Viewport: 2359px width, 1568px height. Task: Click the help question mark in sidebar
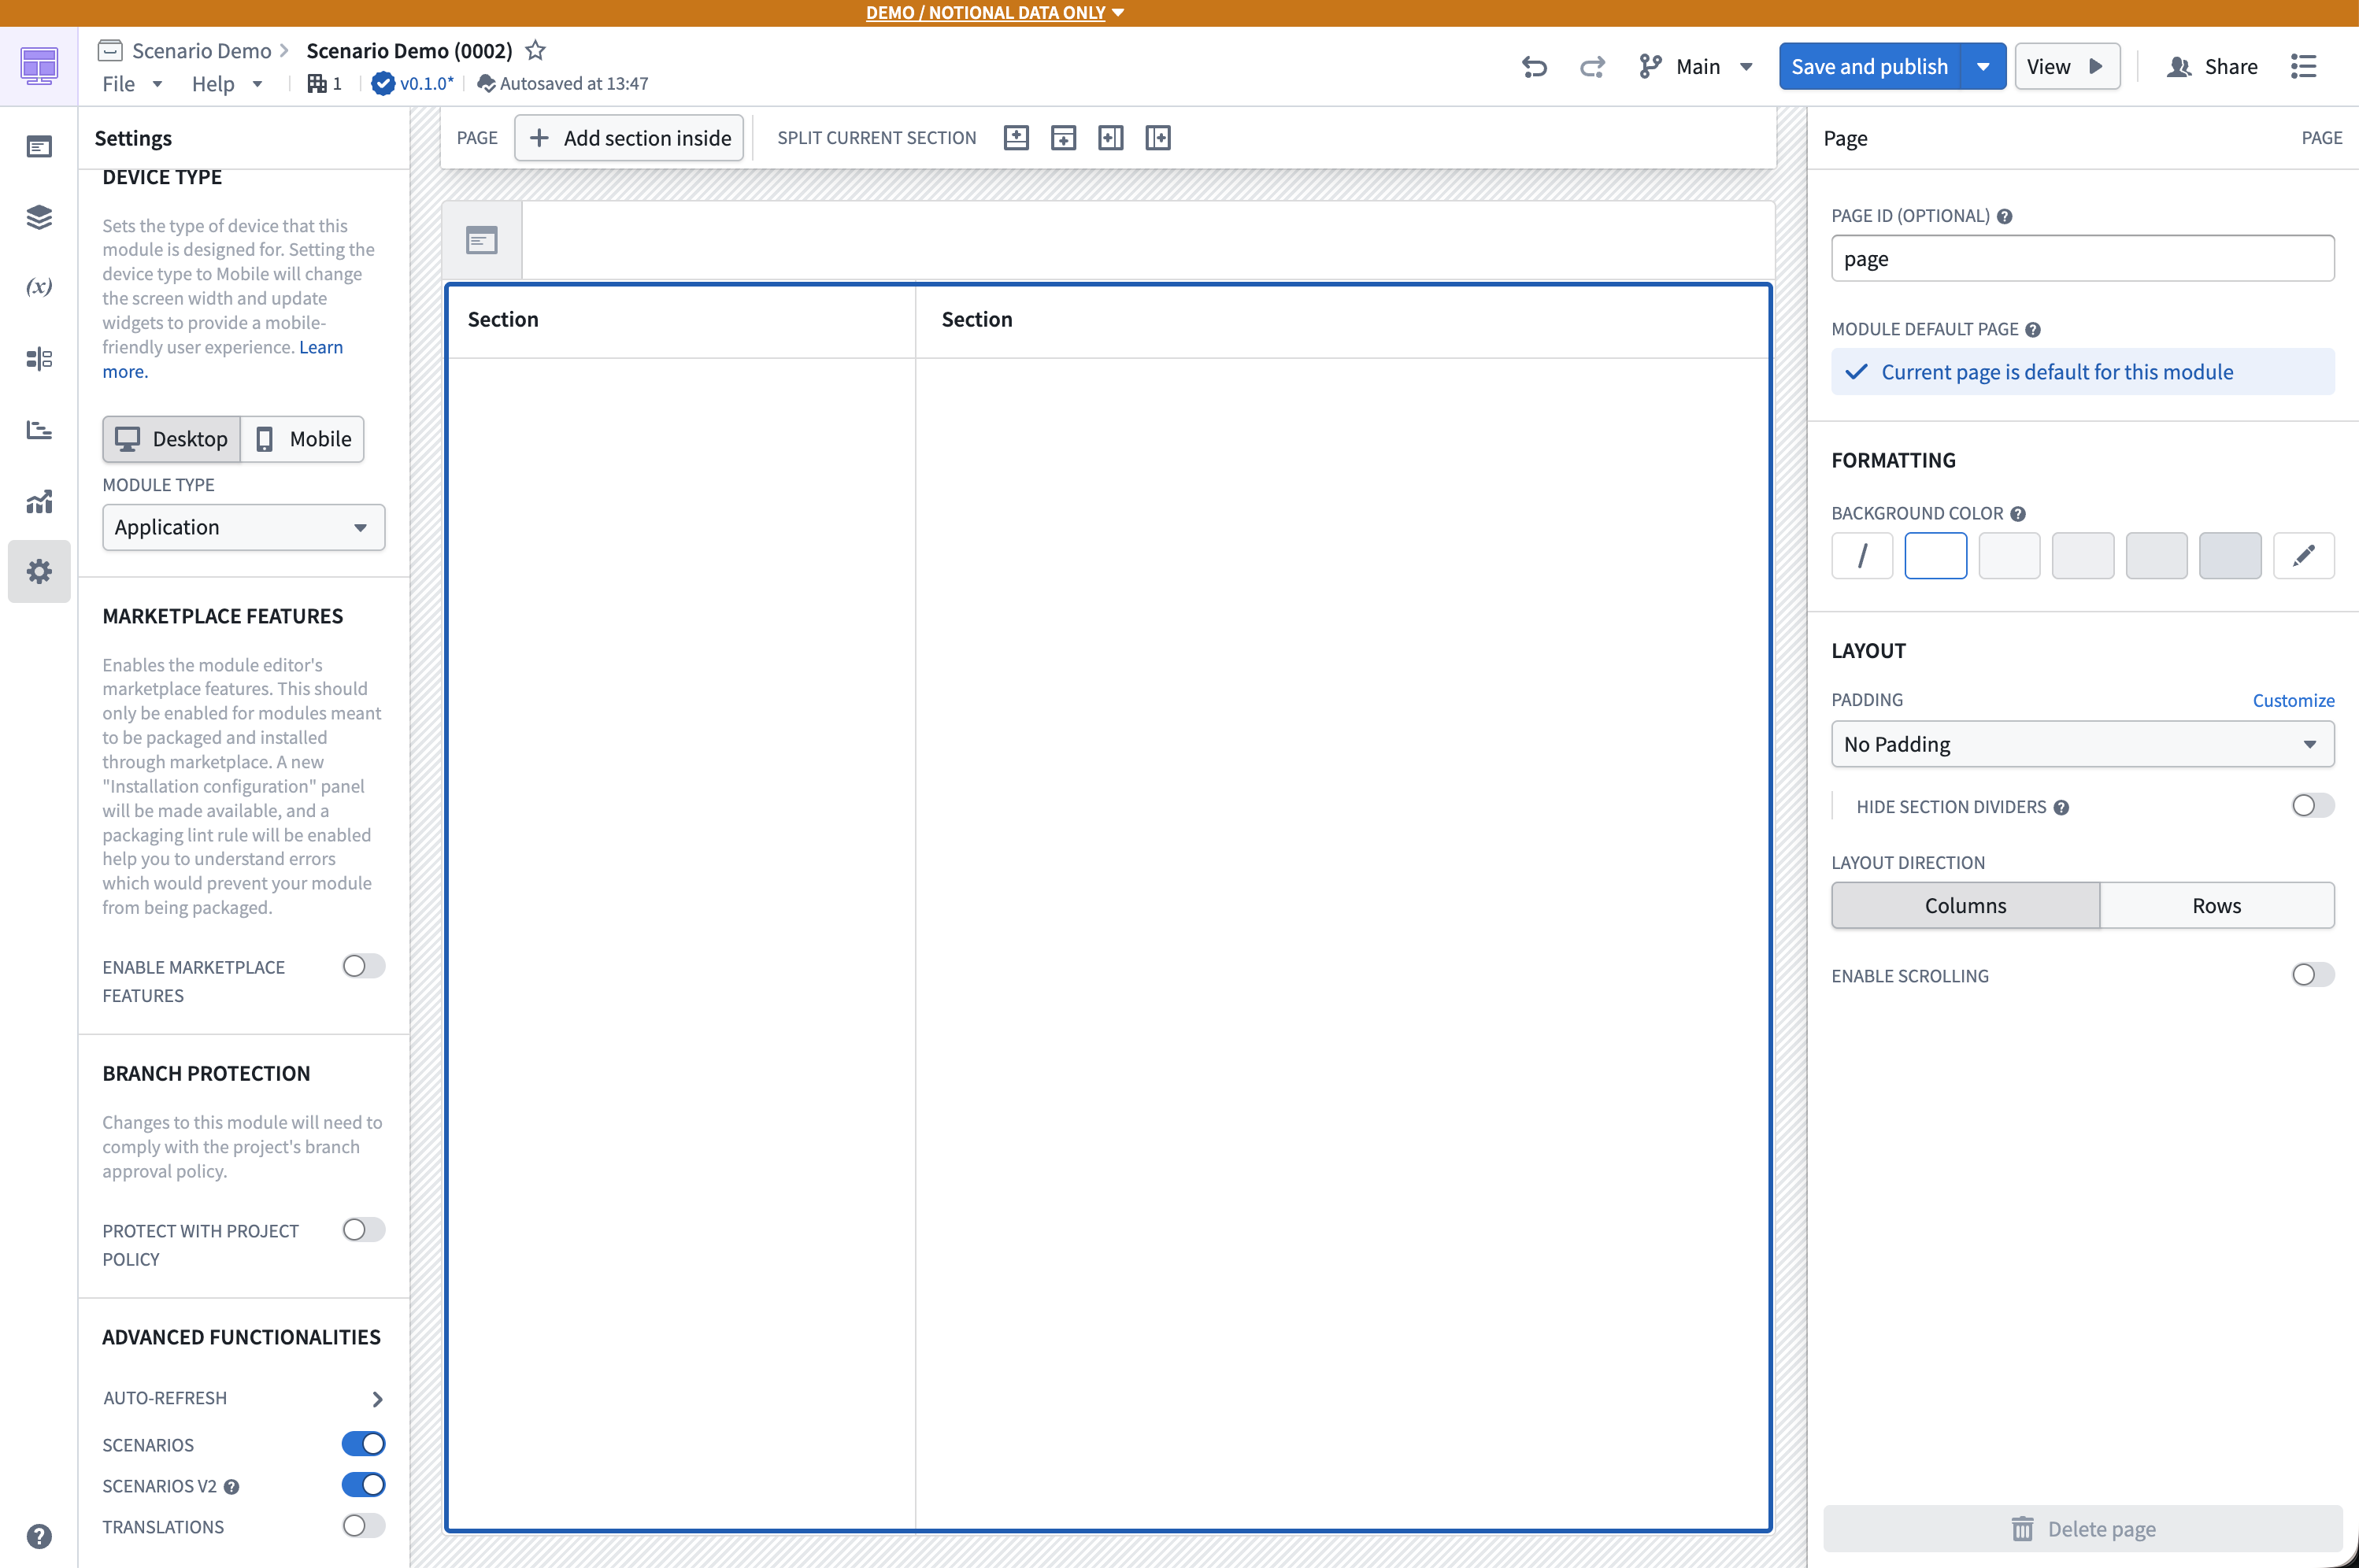(x=39, y=1536)
